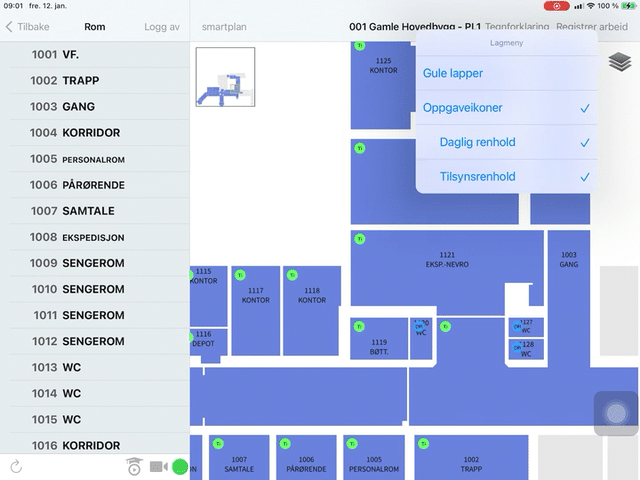Enable the Gule lapper layer
The width and height of the screenshot is (640, 480).
tap(506, 73)
